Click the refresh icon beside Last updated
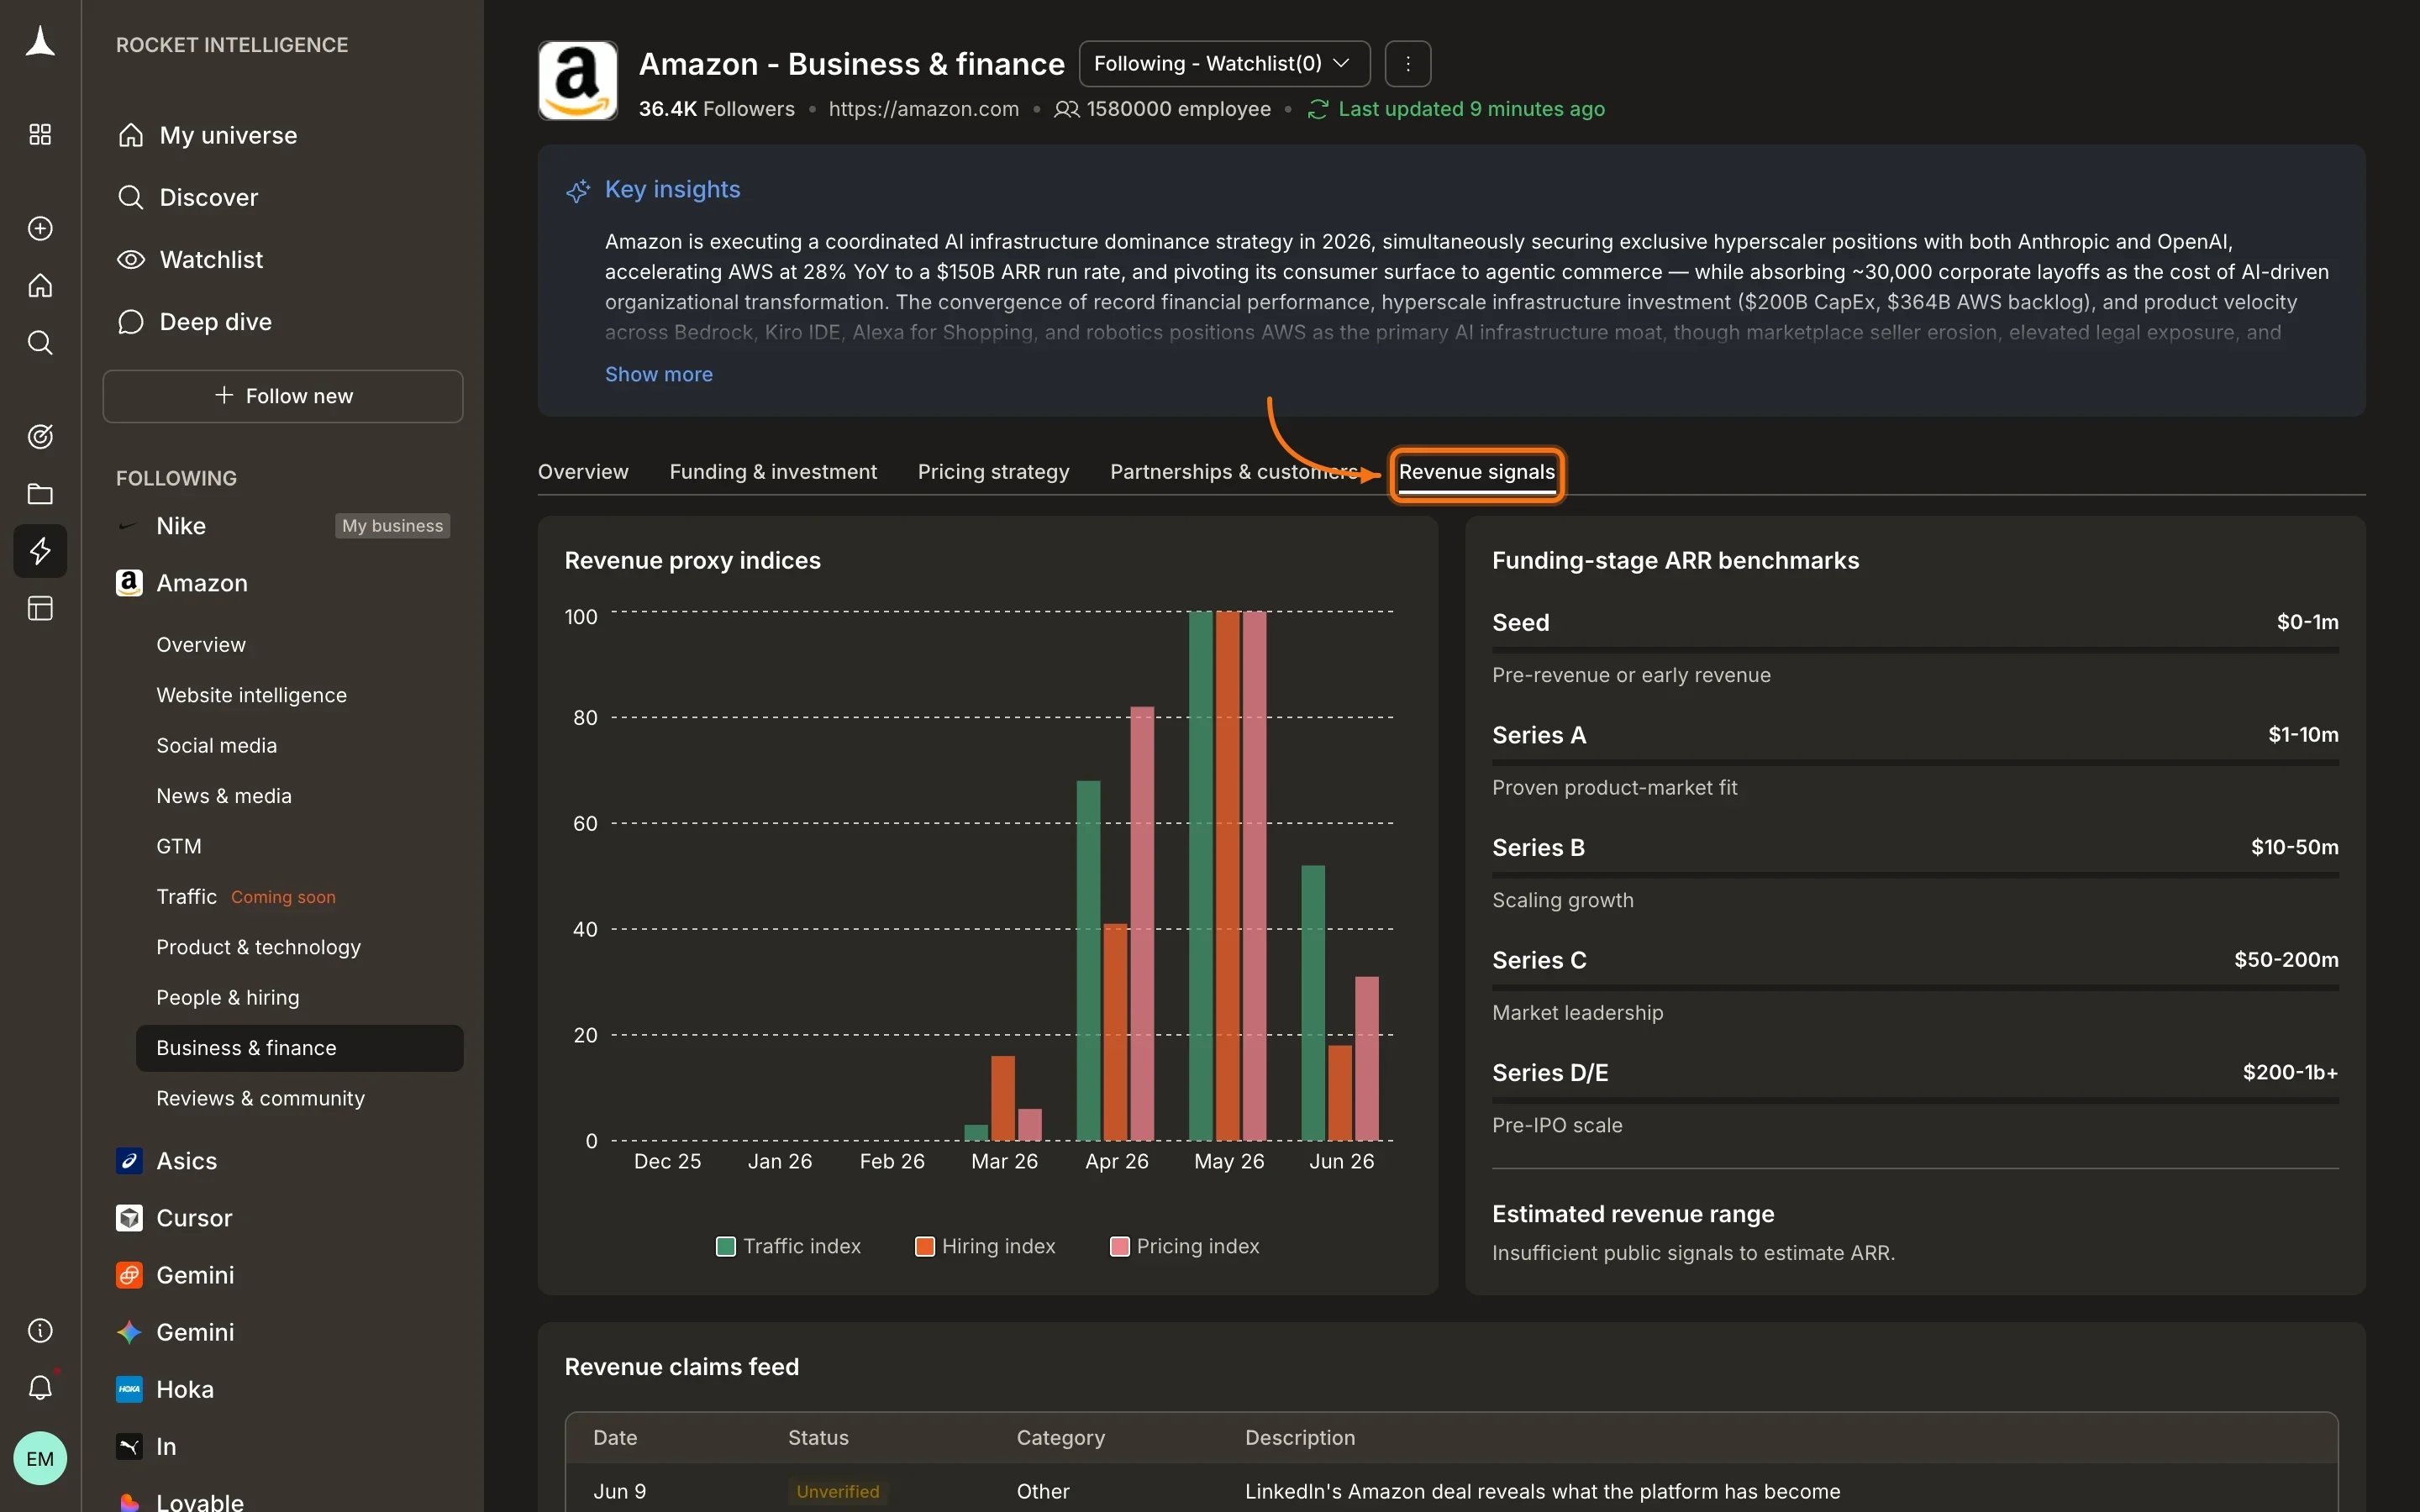This screenshot has height=1512, width=2420. (x=1318, y=109)
